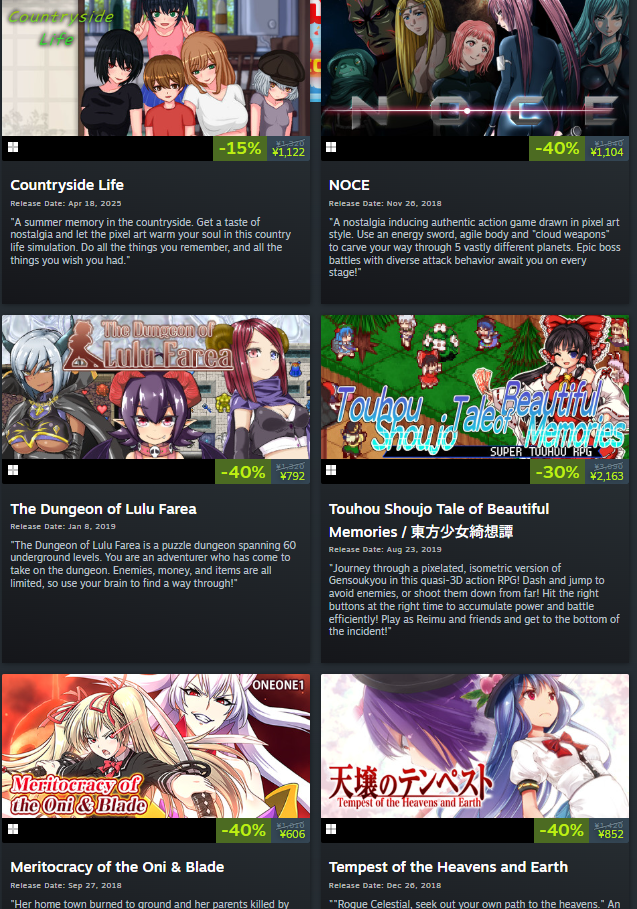Click the NOCE title link
Viewport: 637px width, 909px height.
[x=349, y=185]
